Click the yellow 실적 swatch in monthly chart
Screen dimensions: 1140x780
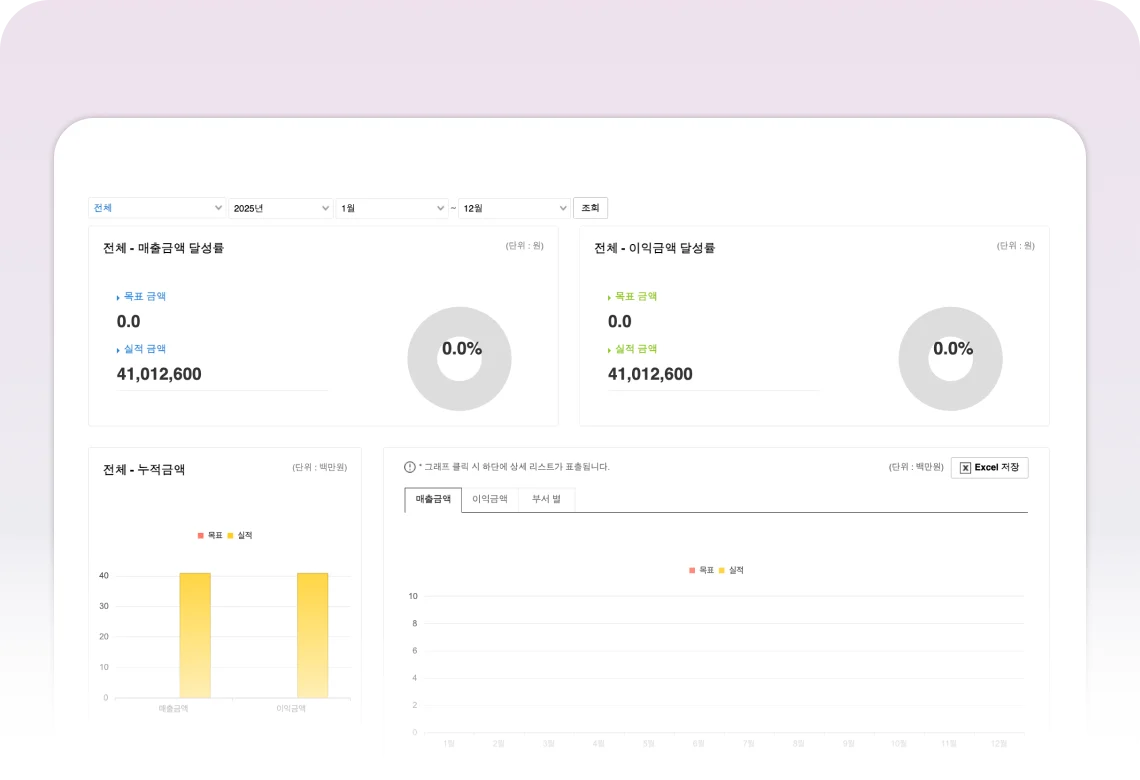pyautogui.click(x=722, y=570)
